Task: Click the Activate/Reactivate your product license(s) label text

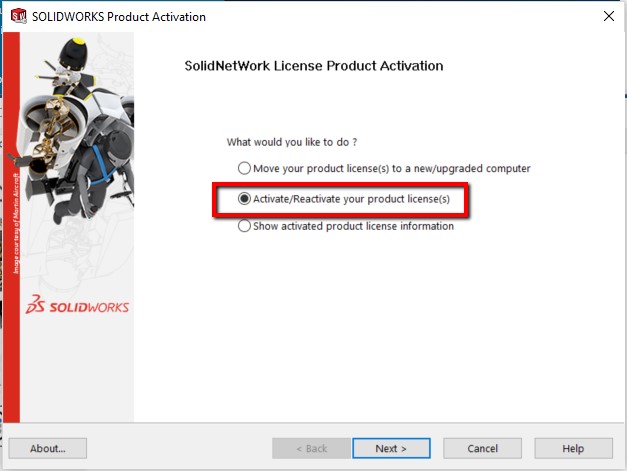Action: coord(351,199)
